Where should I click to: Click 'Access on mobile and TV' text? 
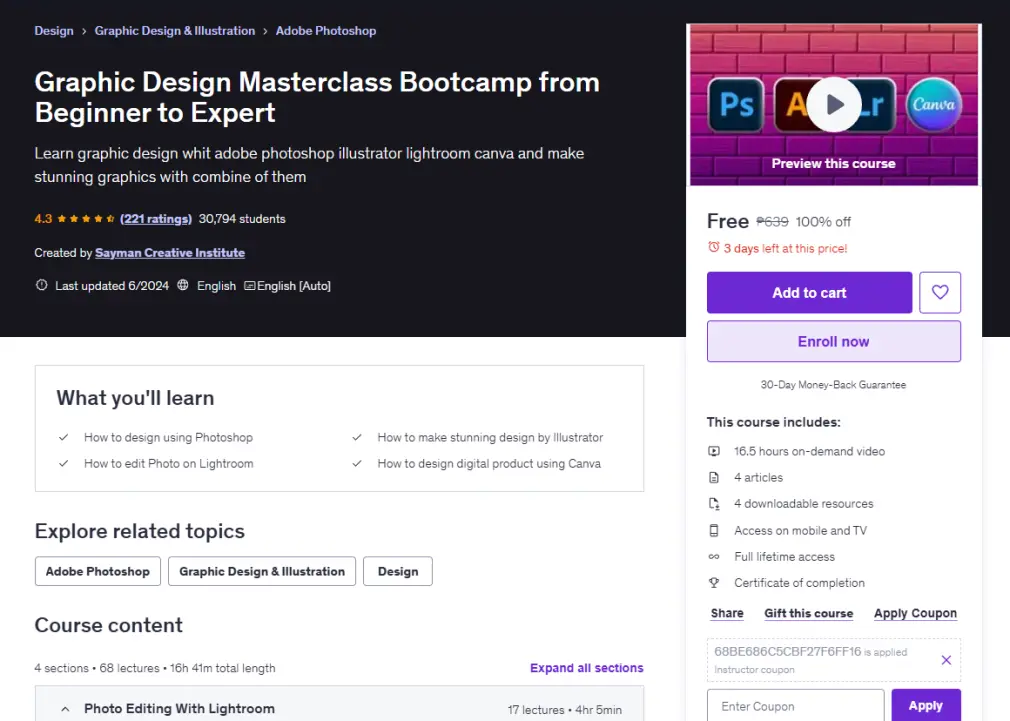click(x=801, y=530)
